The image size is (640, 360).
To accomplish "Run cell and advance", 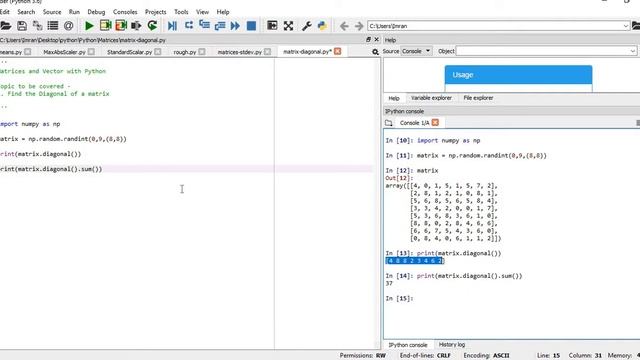I will tap(121, 26).
